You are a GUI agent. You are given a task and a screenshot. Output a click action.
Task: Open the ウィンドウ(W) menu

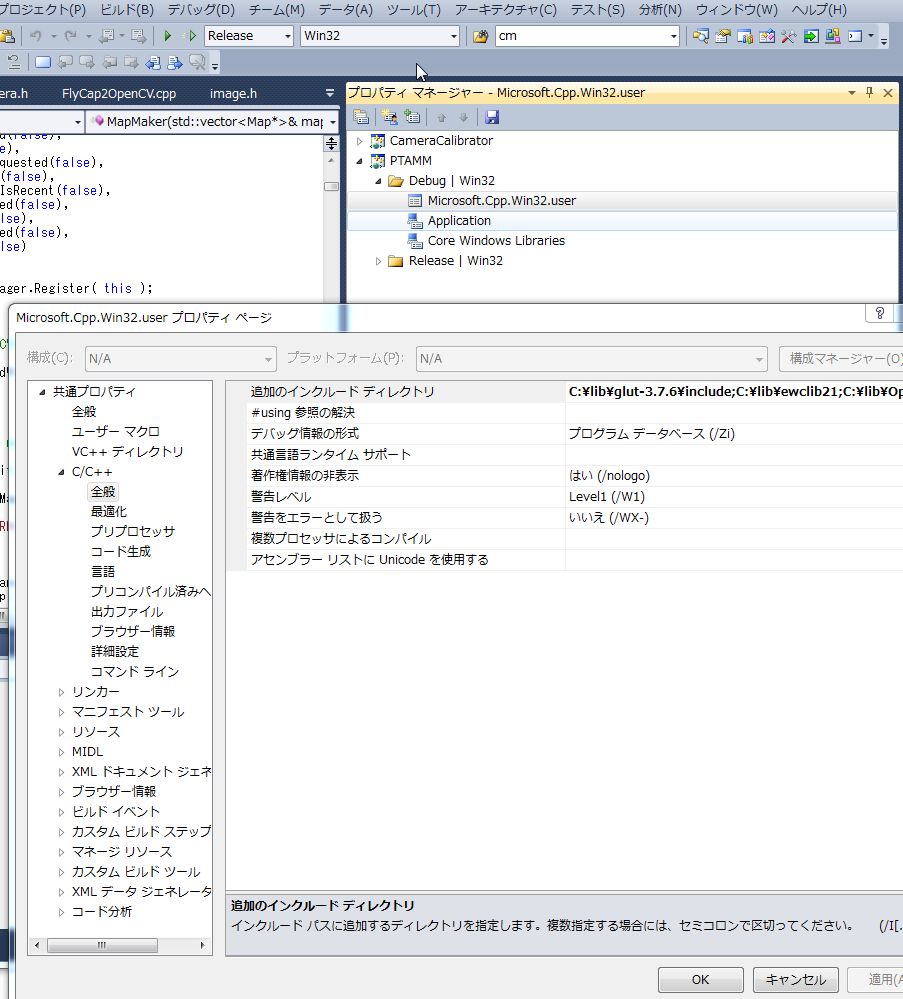click(x=737, y=10)
